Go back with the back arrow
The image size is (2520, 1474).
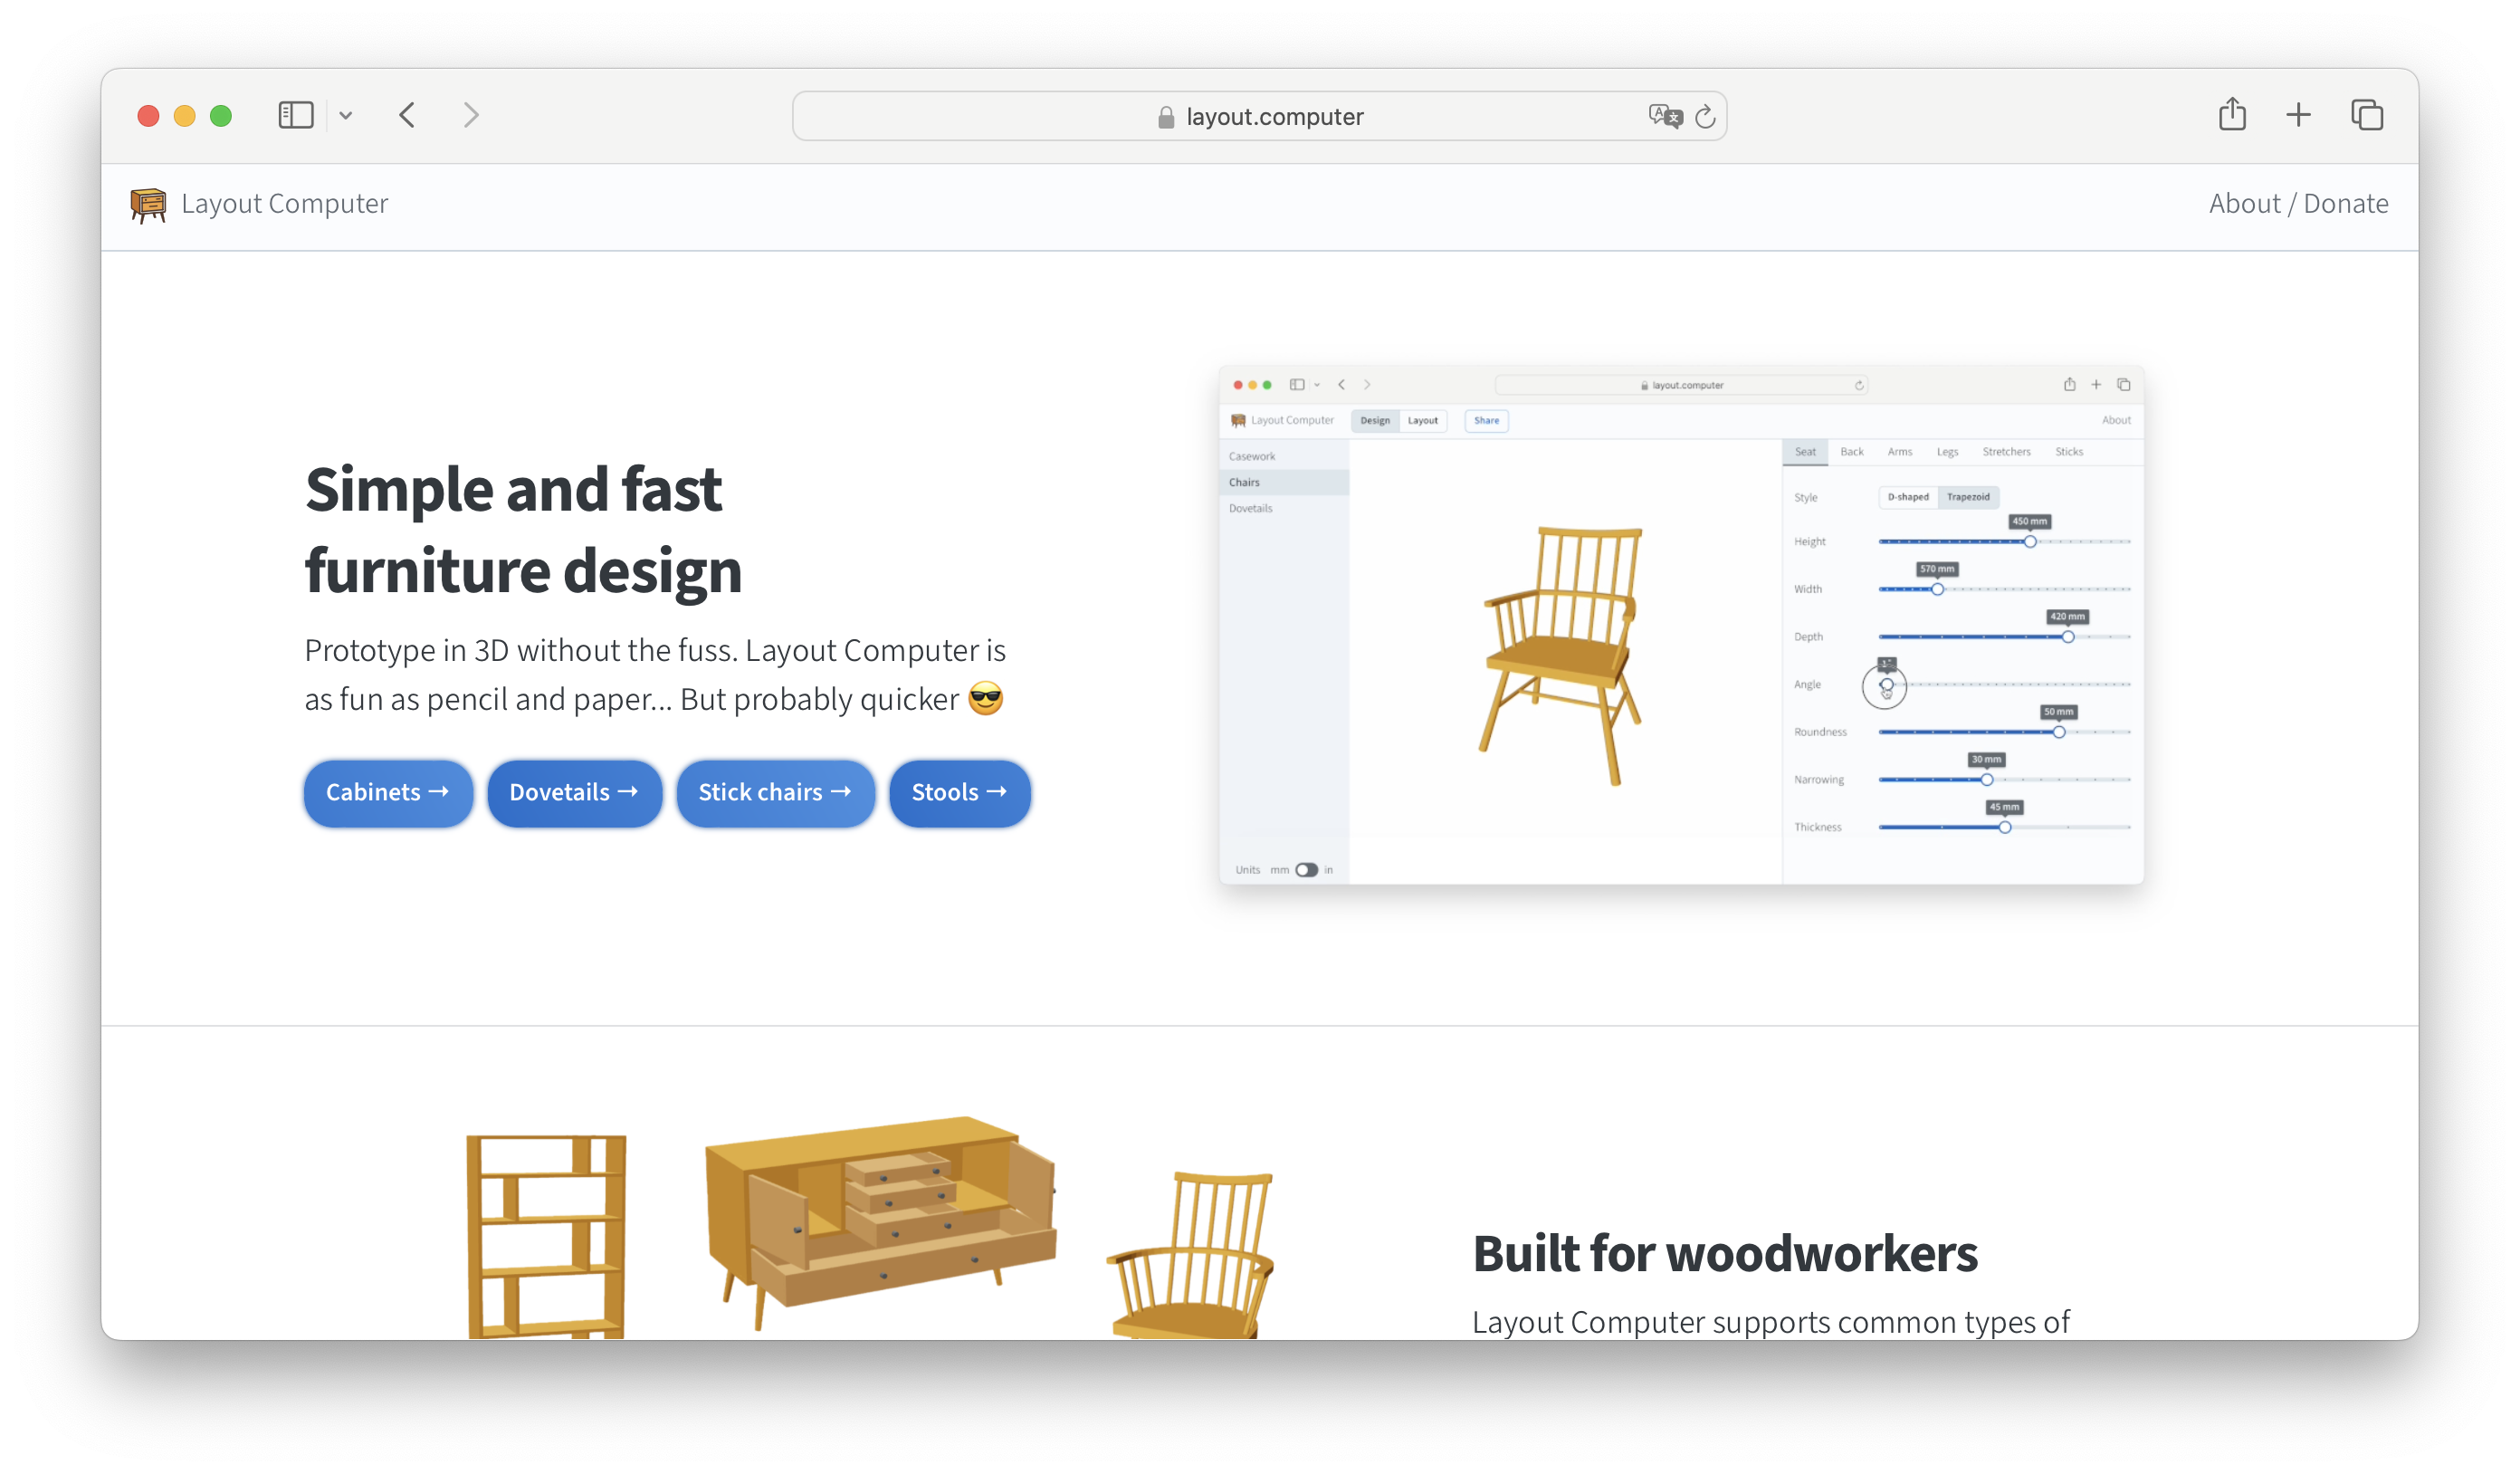(x=407, y=115)
